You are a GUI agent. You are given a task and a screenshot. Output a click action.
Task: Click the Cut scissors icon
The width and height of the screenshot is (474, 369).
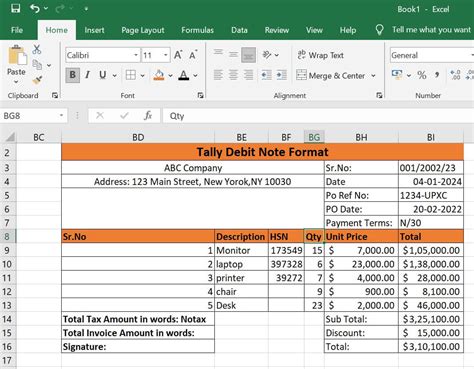(37, 50)
